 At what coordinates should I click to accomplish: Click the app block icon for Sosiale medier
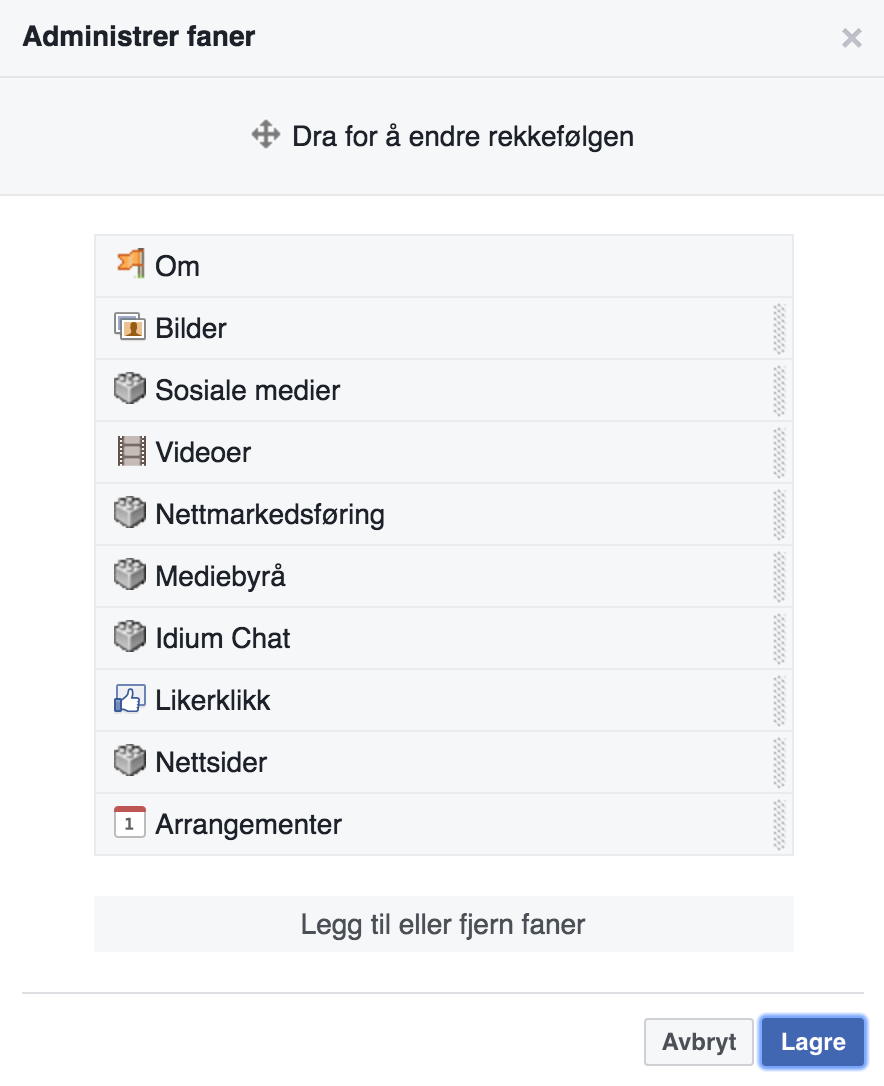pyautogui.click(x=130, y=389)
